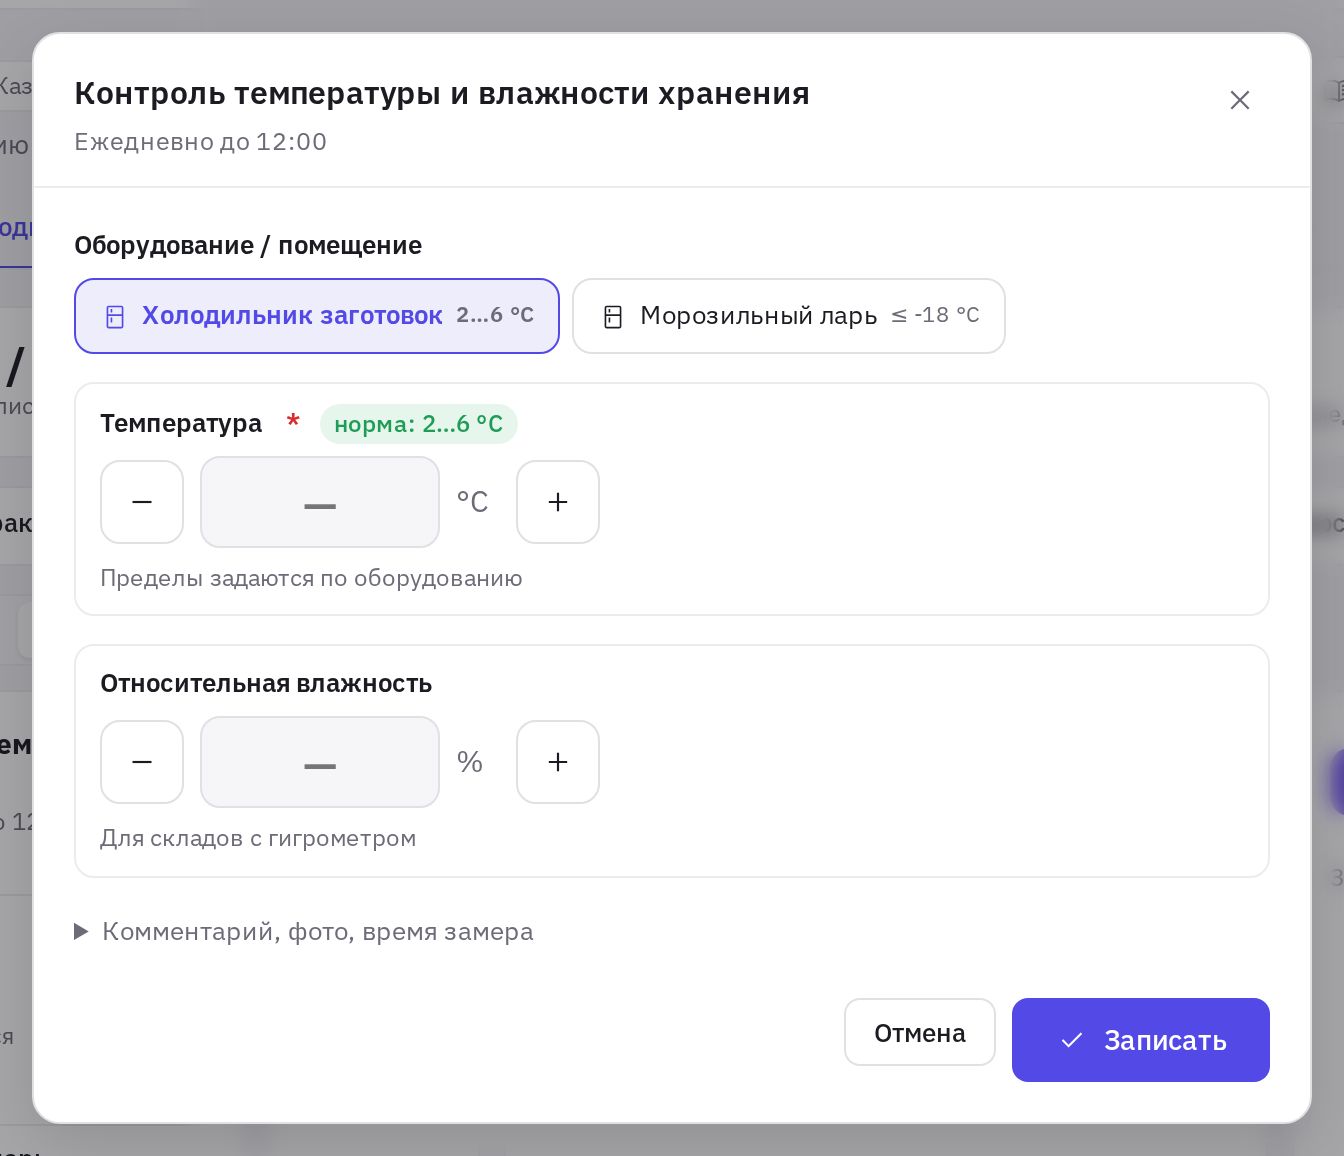This screenshot has width=1344, height=1156.
Task: Click the freezer icon in Морозильный ларь
Action: click(613, 317)
